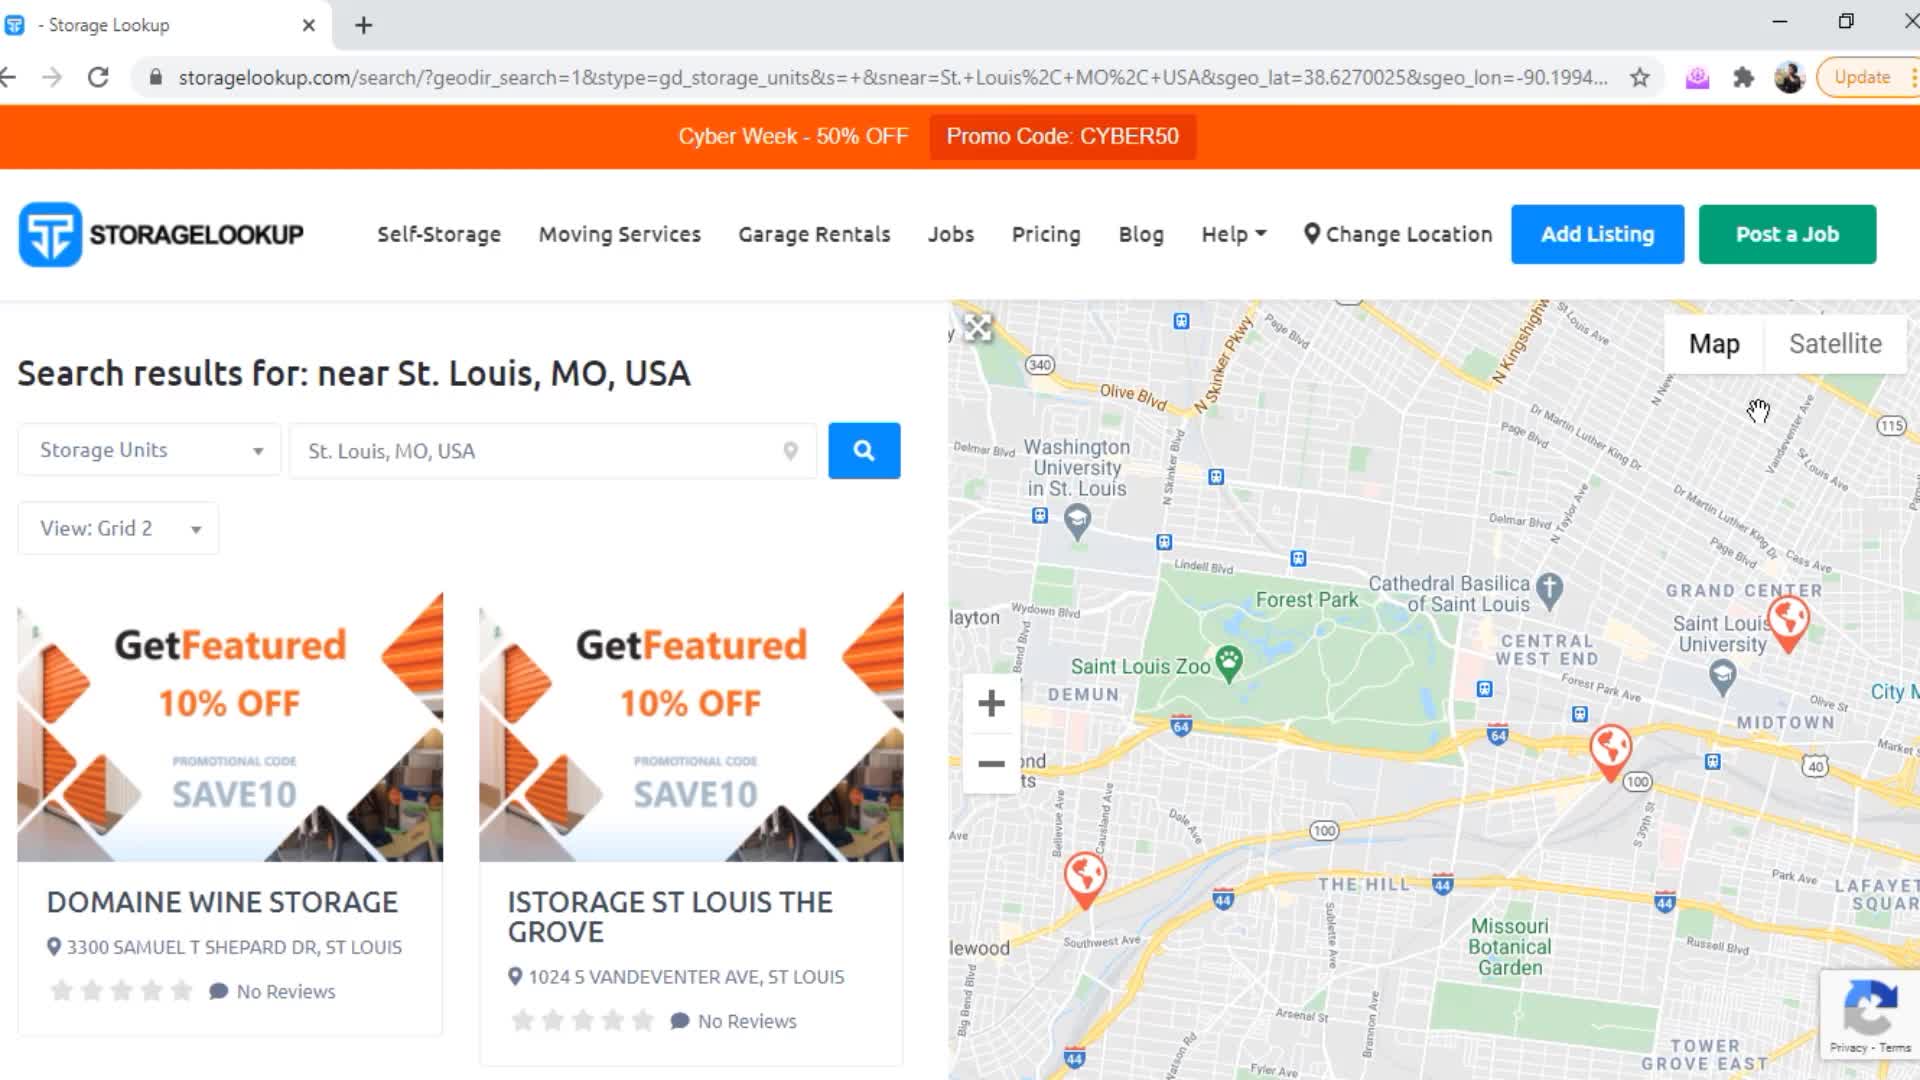Click the Change Location pin icon
The width and height of the screenshot is (1920, 1080).
coord(1313,234)
